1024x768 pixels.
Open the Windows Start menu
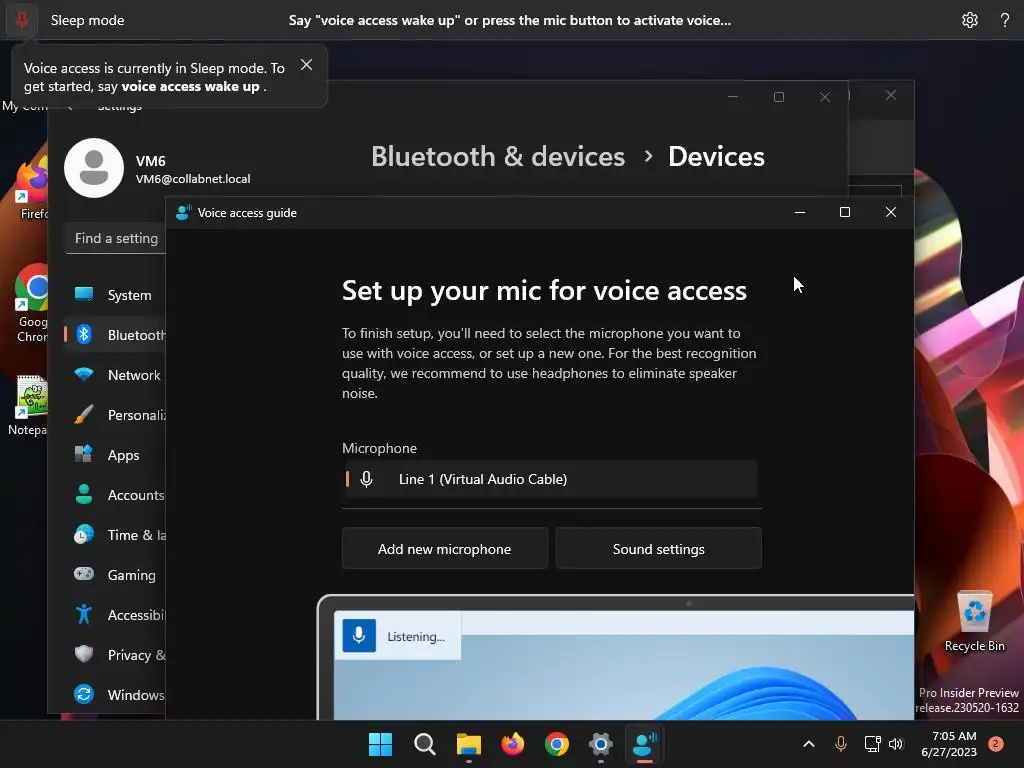tap(380, 744)
